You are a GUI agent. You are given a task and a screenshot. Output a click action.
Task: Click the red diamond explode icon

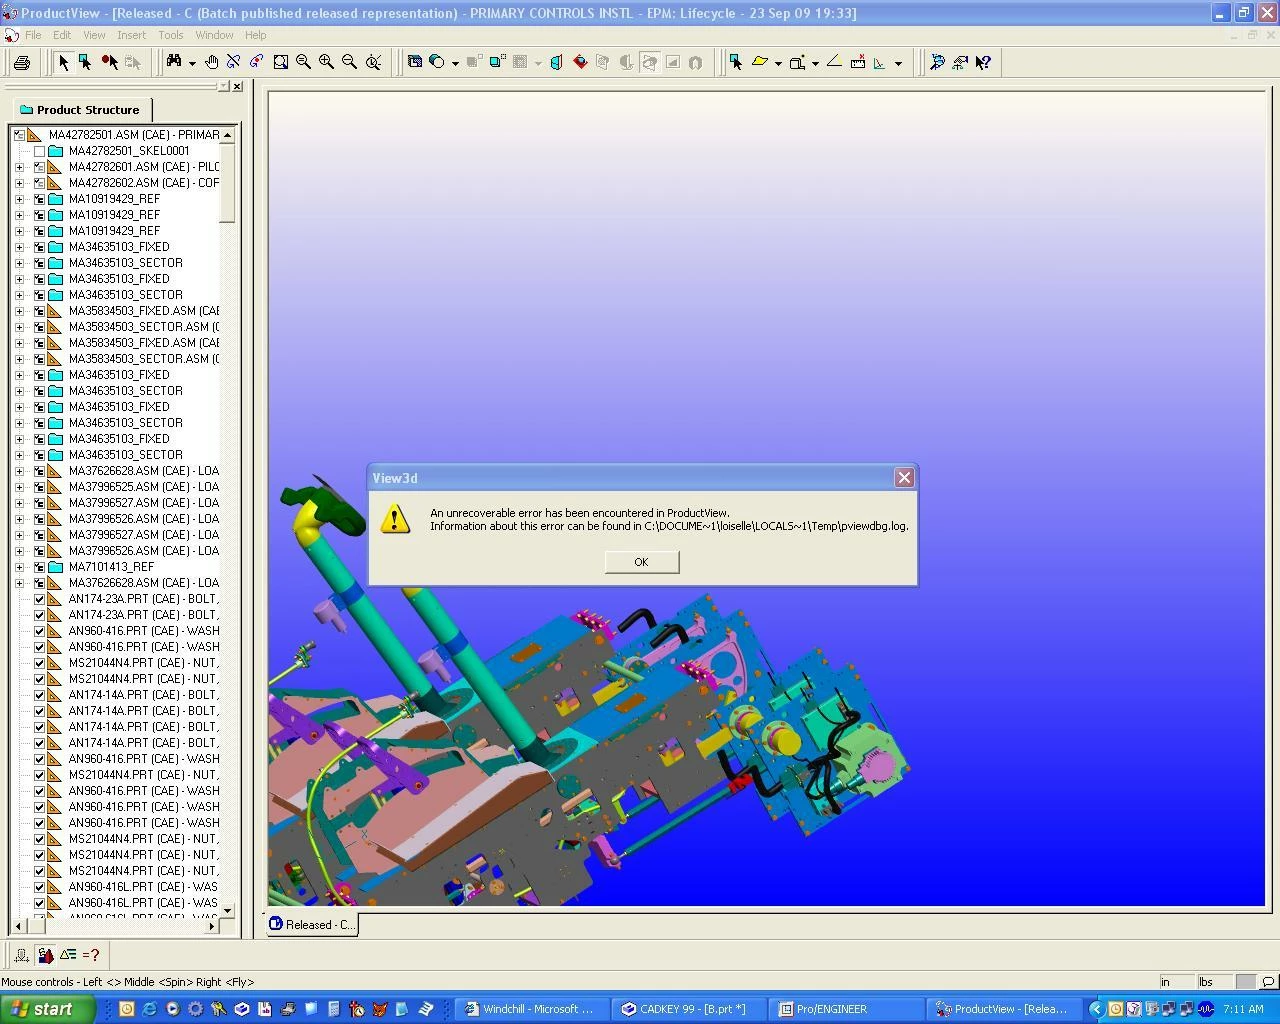pyautogui.click(x=580, y=62)
